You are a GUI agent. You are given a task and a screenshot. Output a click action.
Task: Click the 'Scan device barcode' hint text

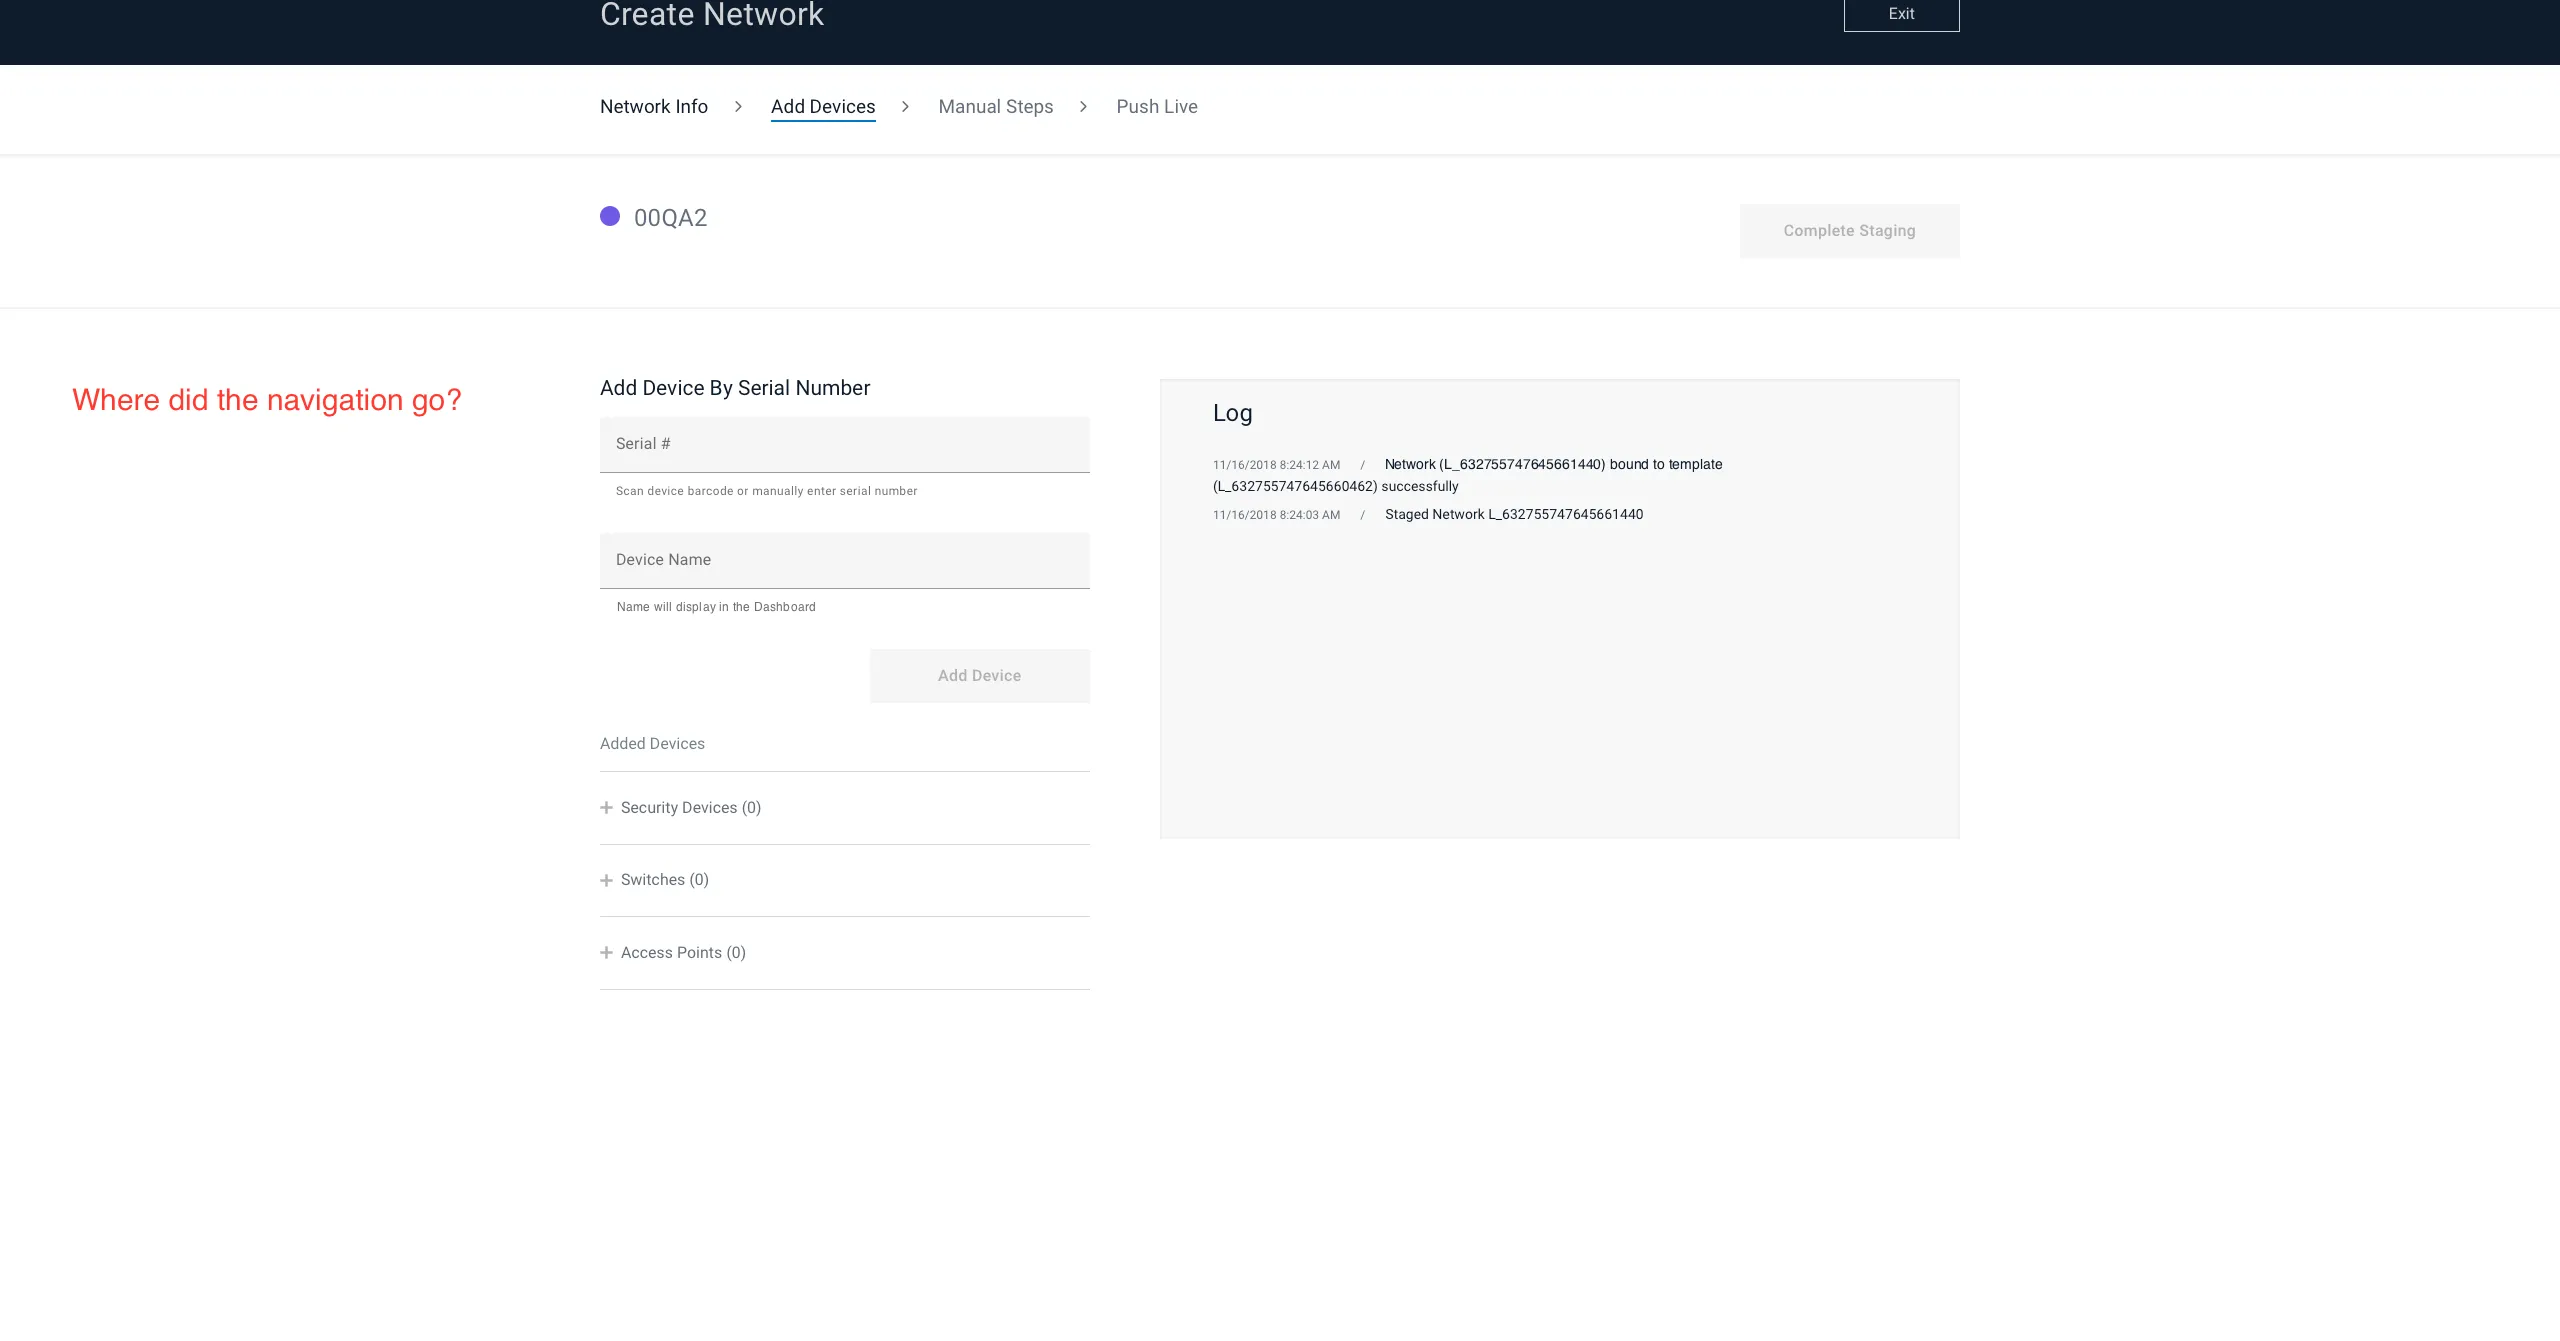pos(767,491)
